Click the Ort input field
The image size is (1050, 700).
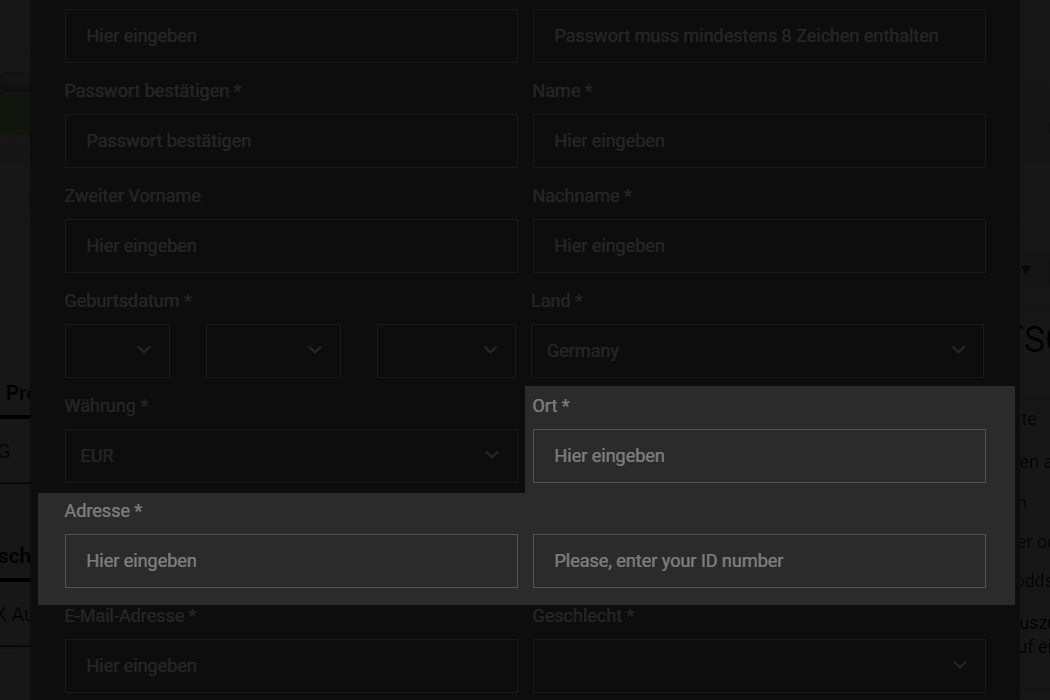(x=759, y=456)
